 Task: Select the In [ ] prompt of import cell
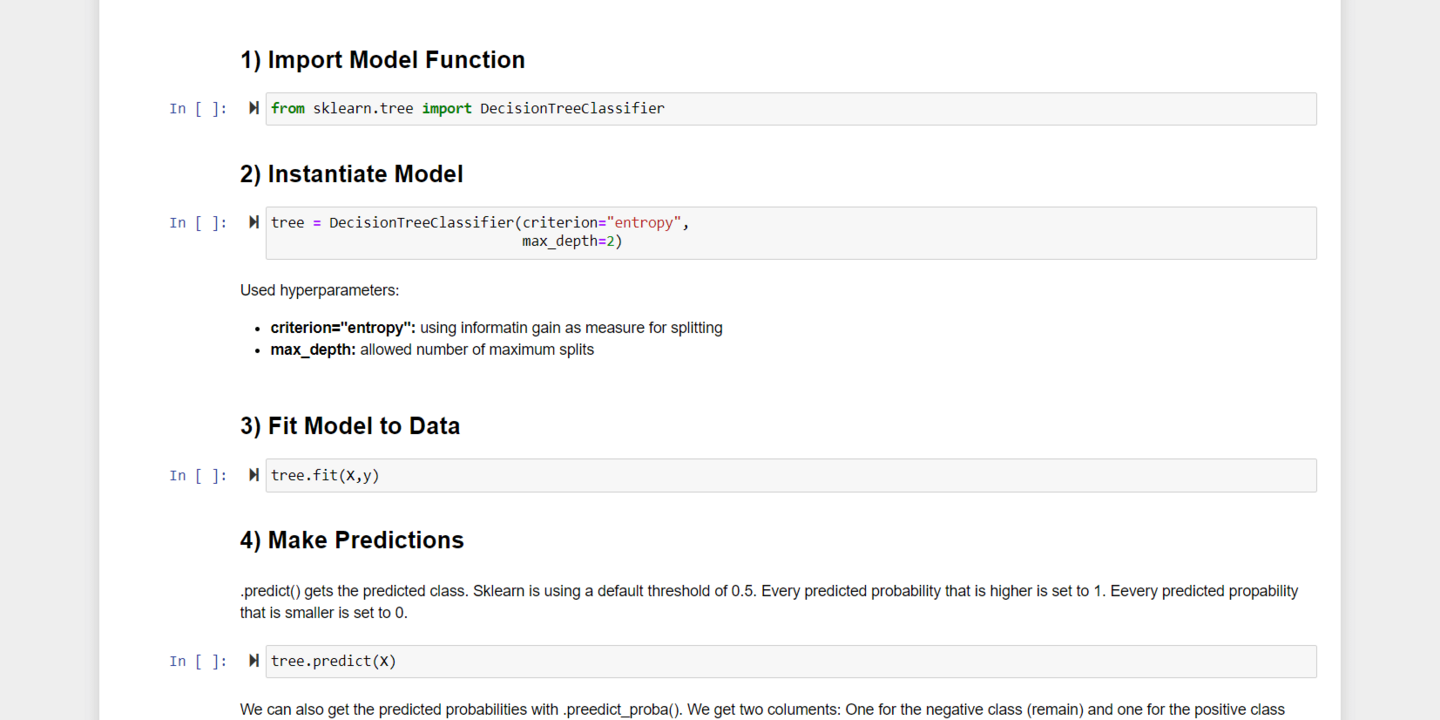pos(197,109)
